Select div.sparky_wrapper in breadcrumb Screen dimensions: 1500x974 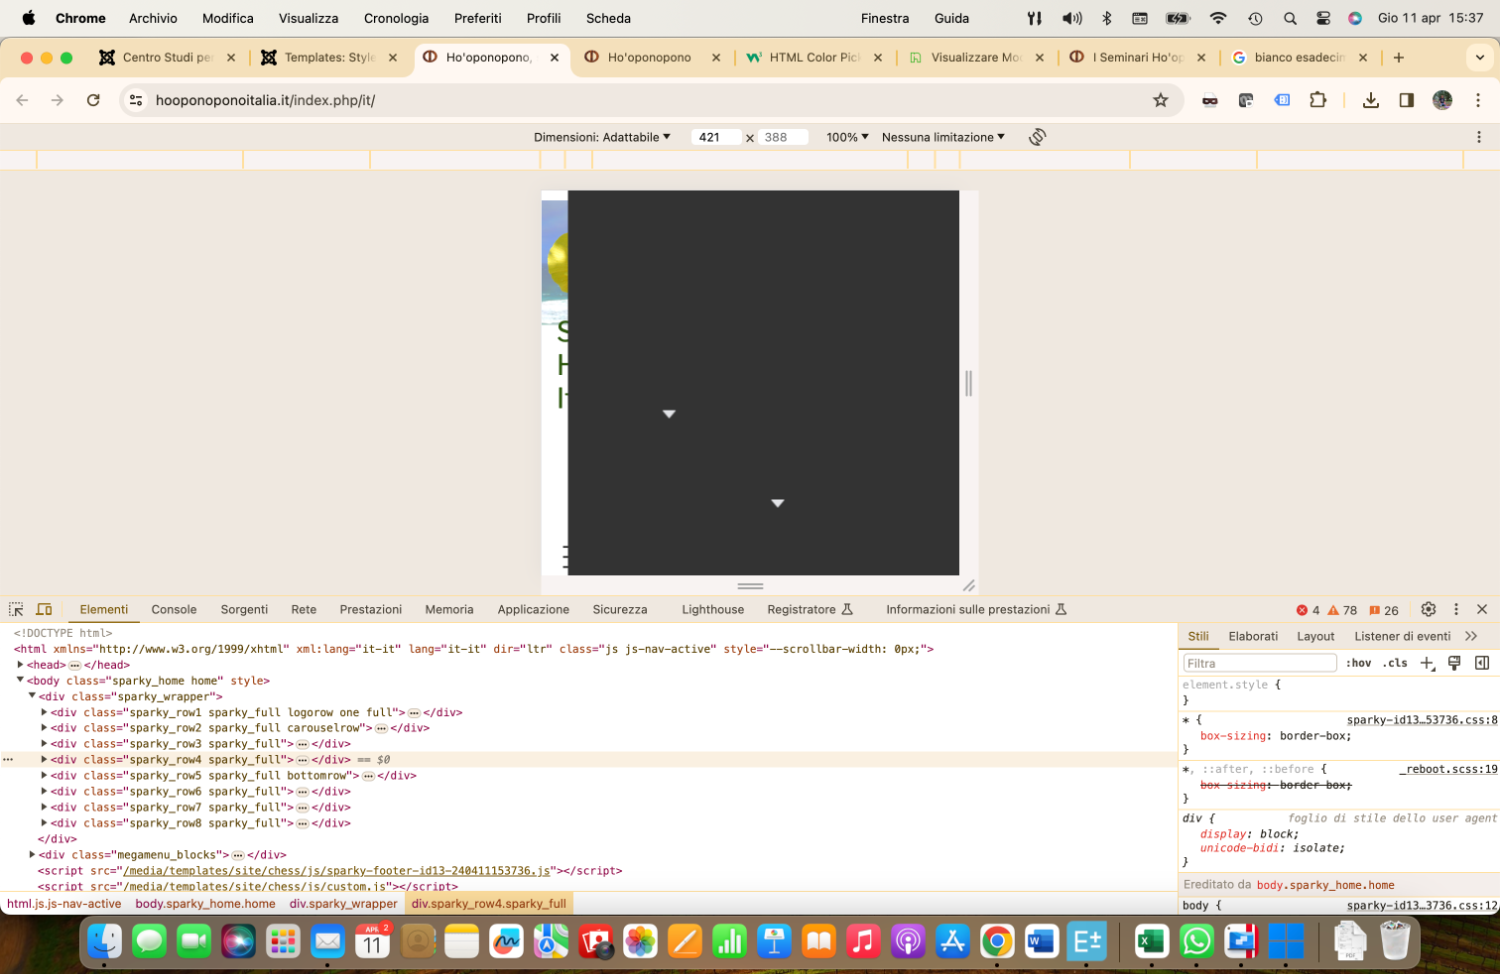343,904
